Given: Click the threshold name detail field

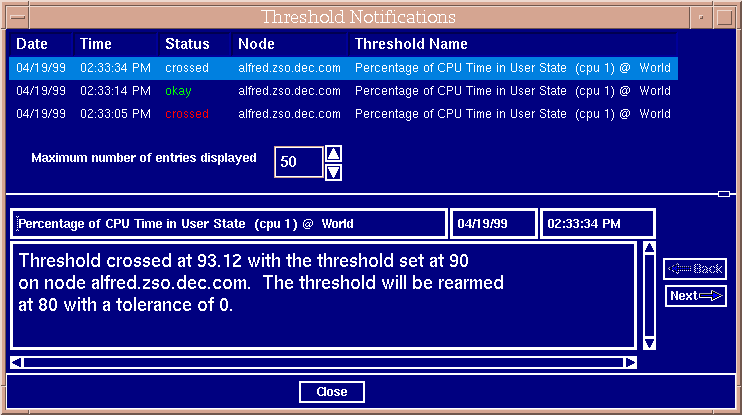Looking at the screenshot, I should click(x=229, y=223).
